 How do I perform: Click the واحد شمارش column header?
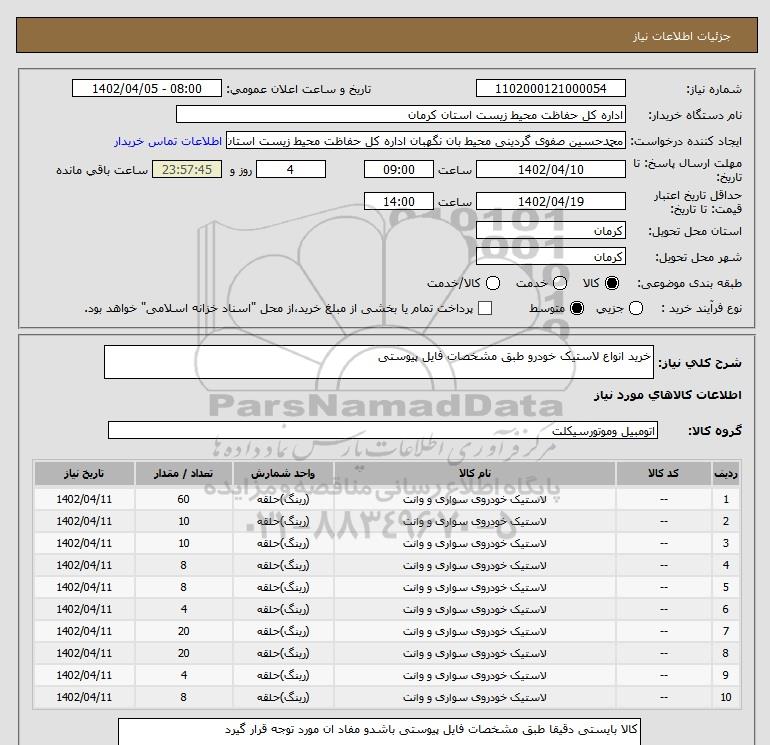point(283,473)
